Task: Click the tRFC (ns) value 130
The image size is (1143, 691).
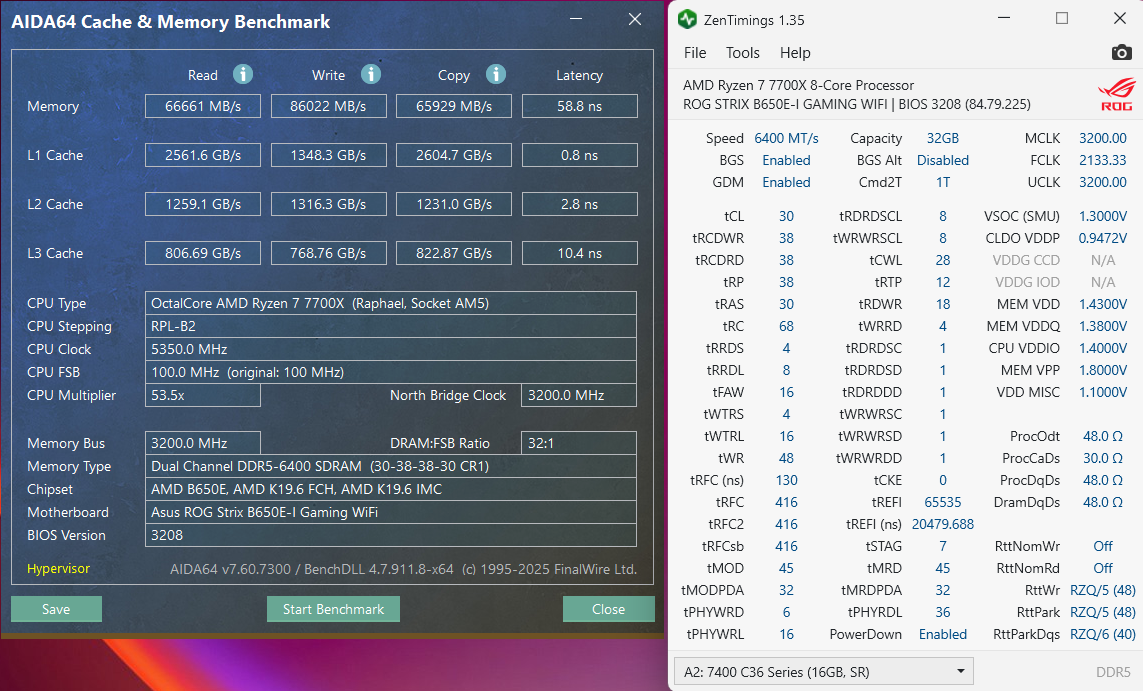Action: 786,480
